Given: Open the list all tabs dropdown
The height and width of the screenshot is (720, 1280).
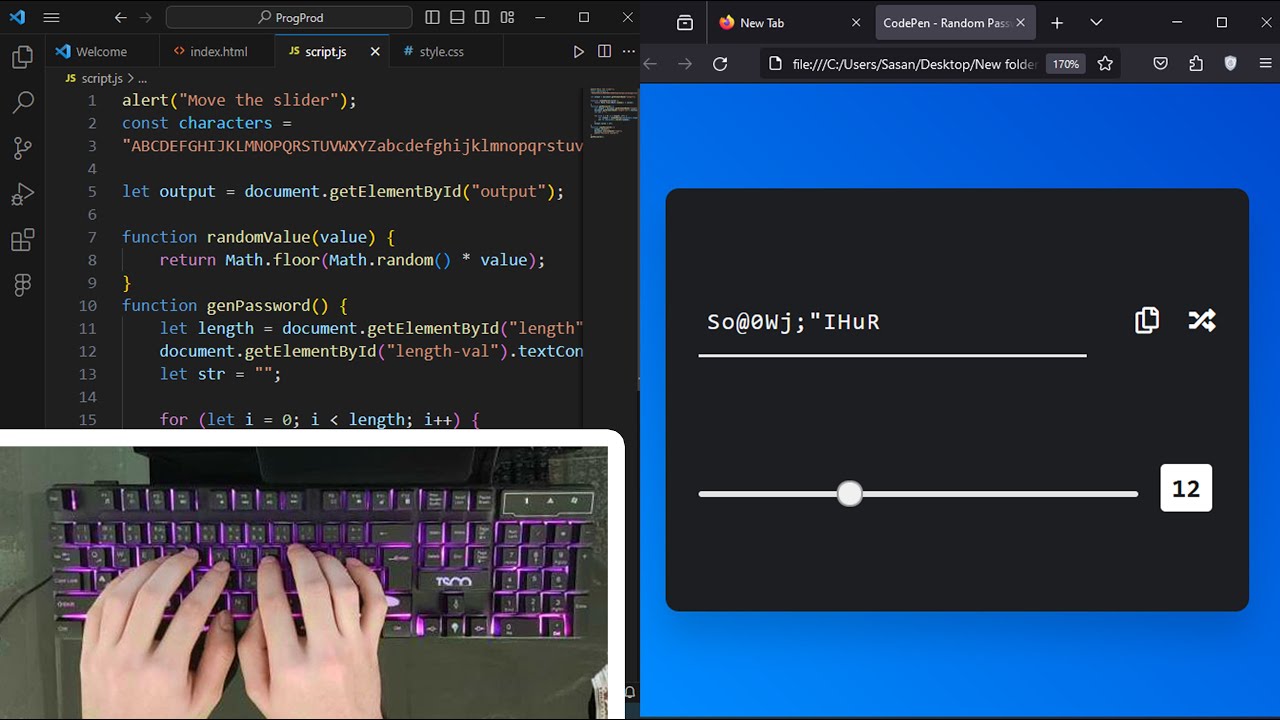Looking at the screenshot, I should coord(1096,22).
